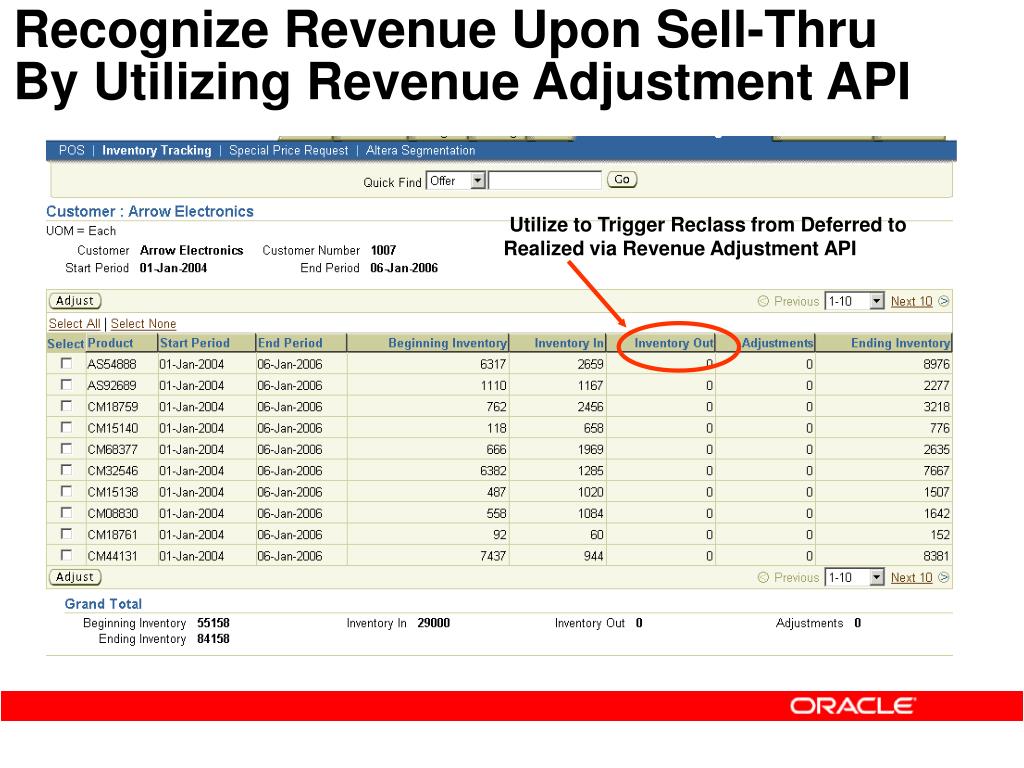Check the box for product CM32546
1024x768 pixels.
[66, 470]
